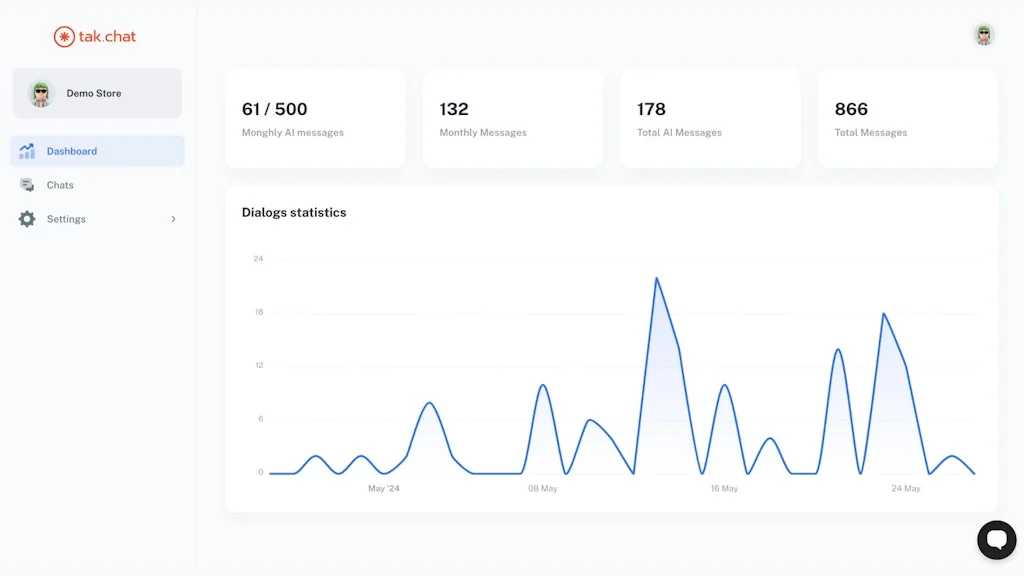Select the 132 Monthly Messages card
Viewport: 1024px width, 576px height.
[512, 117]
